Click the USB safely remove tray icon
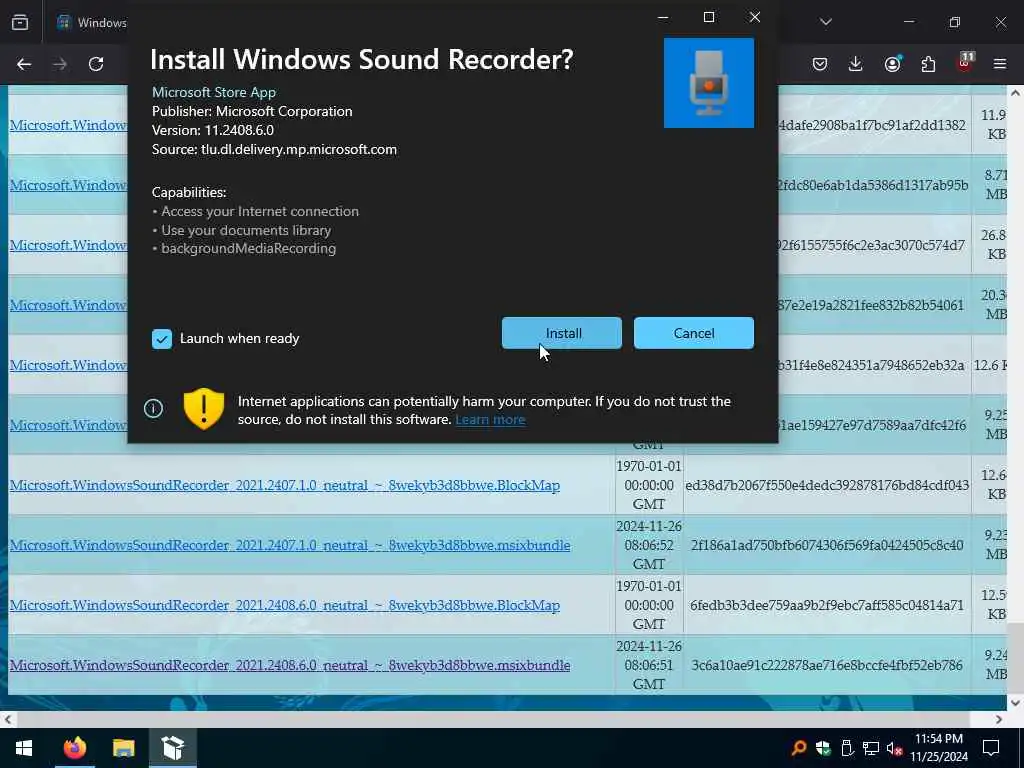This screenshot has width=1024, height=768. (847, 748)
